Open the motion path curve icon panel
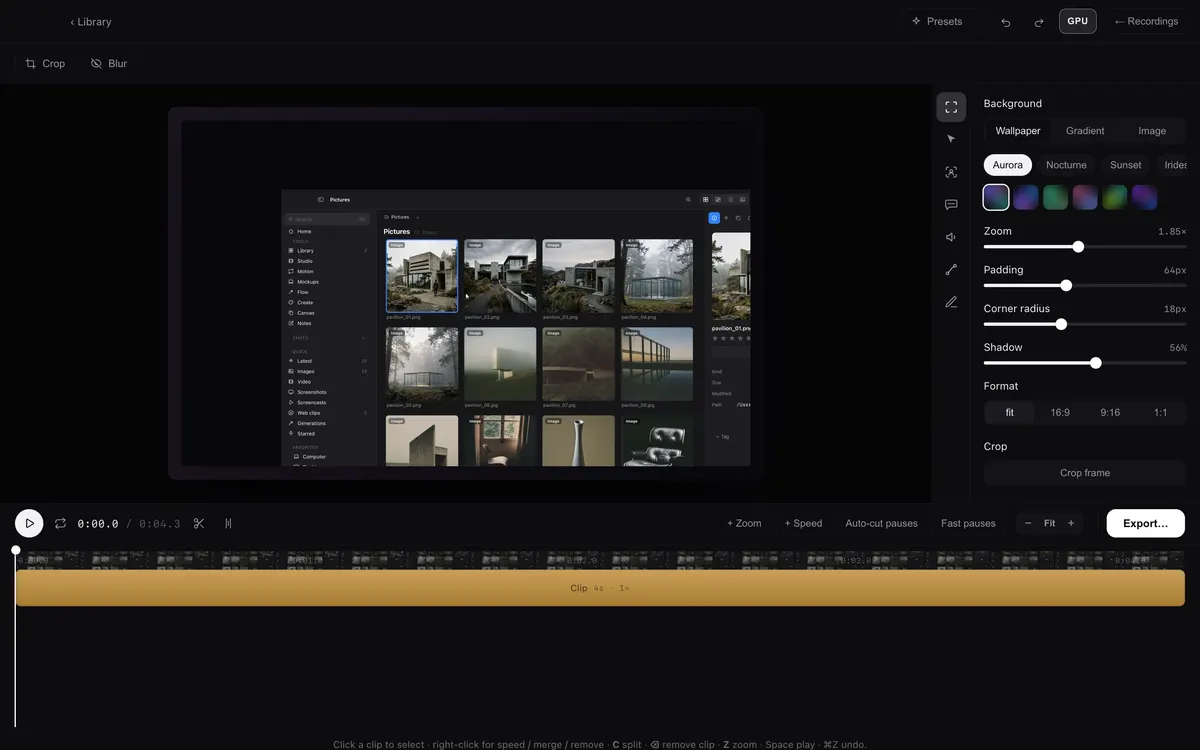 951,269
